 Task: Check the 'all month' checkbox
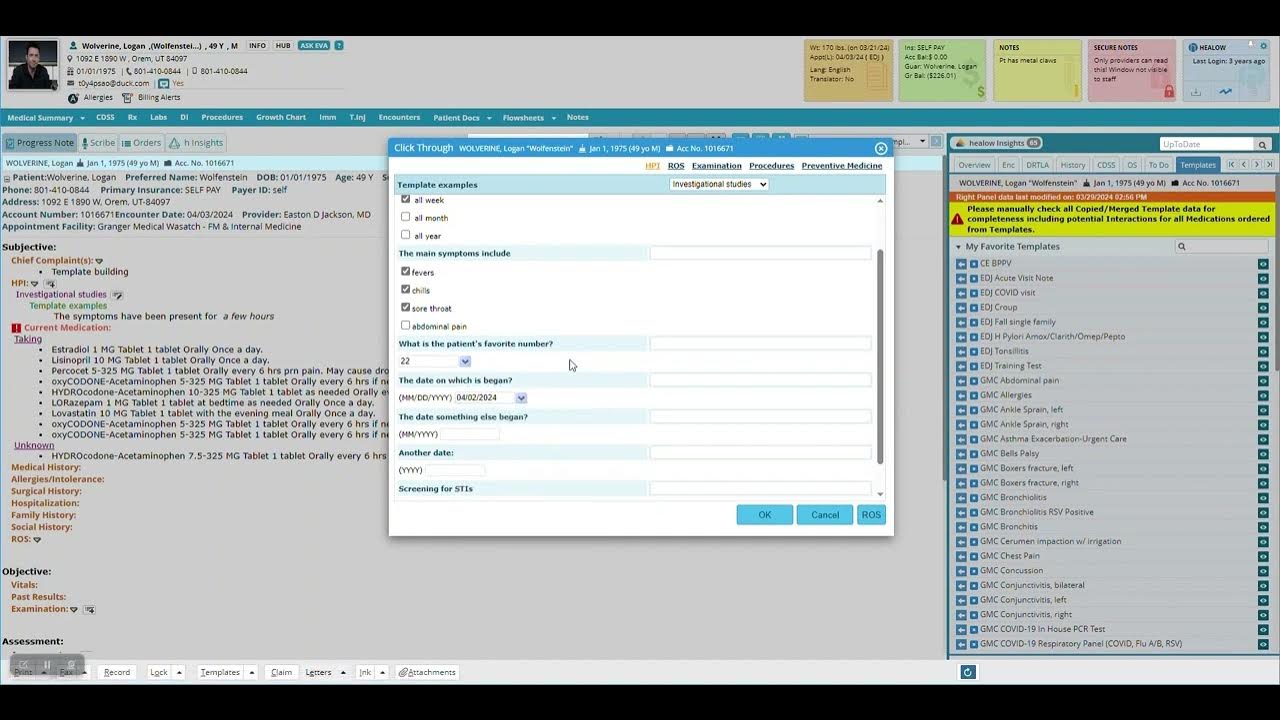[405, 217]
